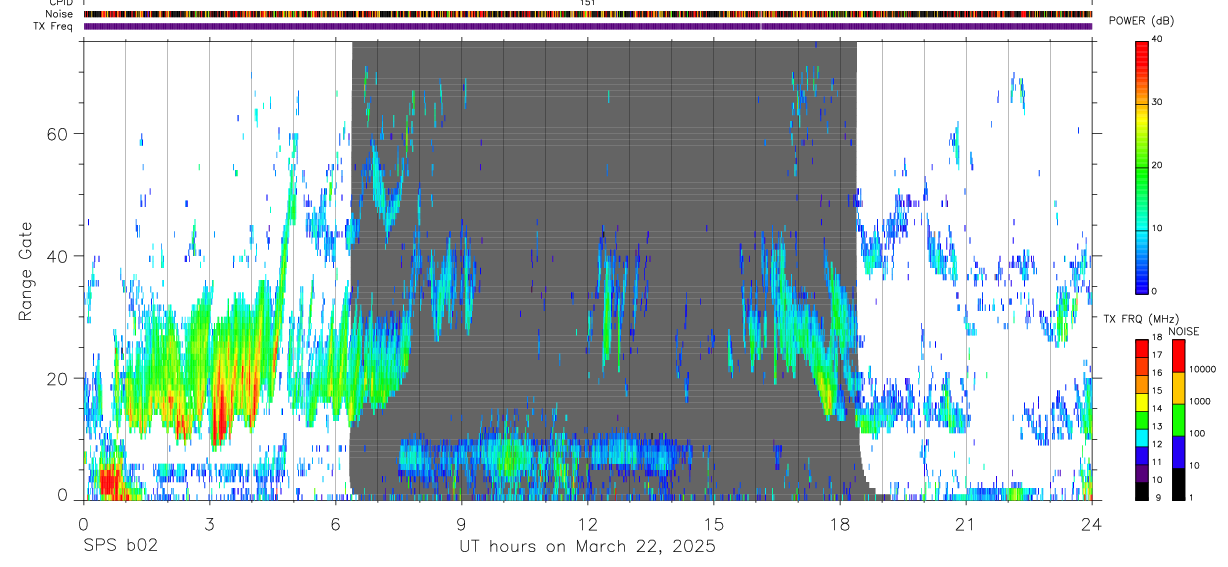
Task: Click the Range Gate axis title
Action: tap(25, 271)
